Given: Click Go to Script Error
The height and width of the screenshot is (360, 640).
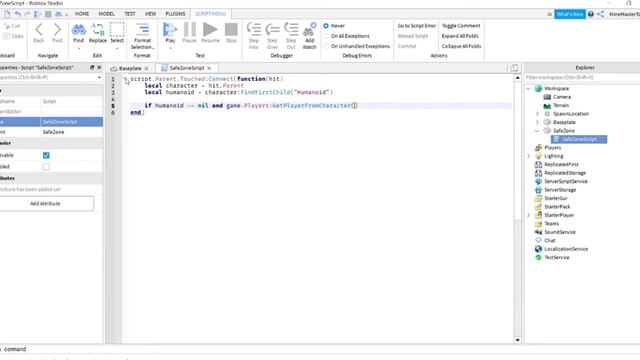Looking at the screenshot, I should (417, 26).
